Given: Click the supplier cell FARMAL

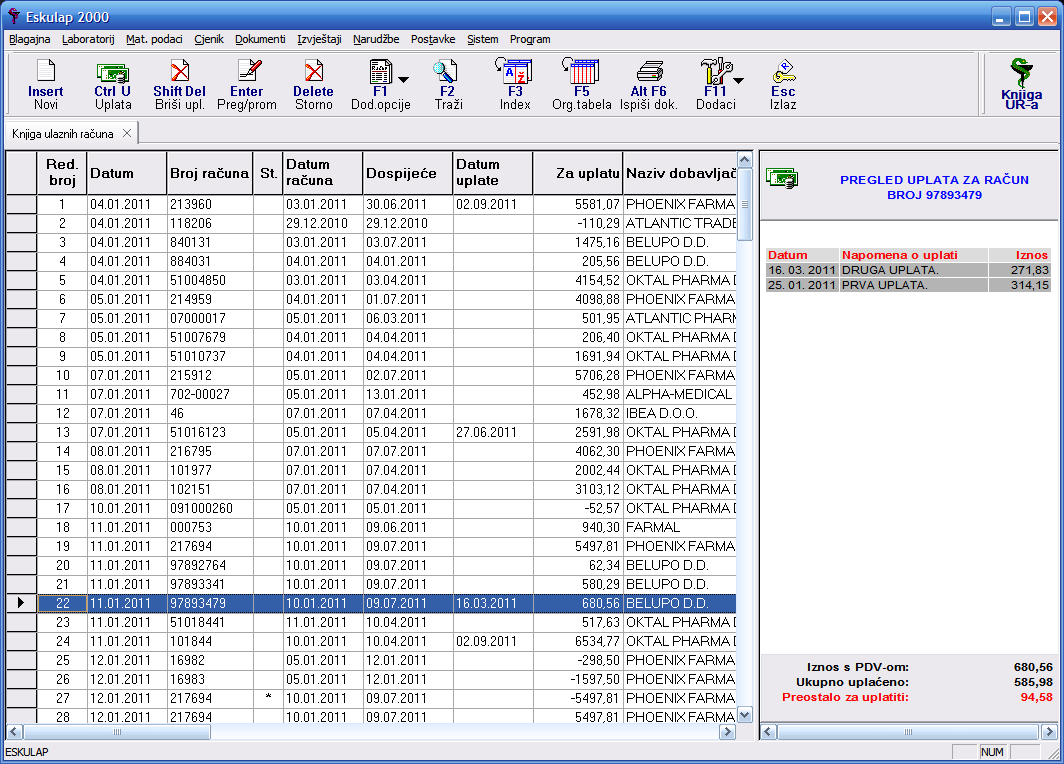Looking at the screenshot, I should coord(680,527).
